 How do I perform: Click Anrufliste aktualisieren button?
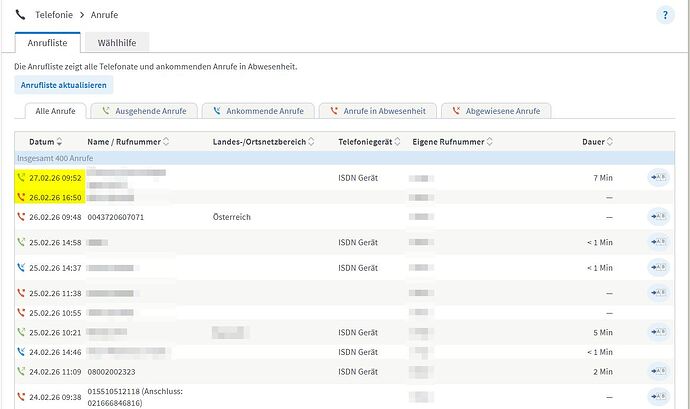point(64,85)
